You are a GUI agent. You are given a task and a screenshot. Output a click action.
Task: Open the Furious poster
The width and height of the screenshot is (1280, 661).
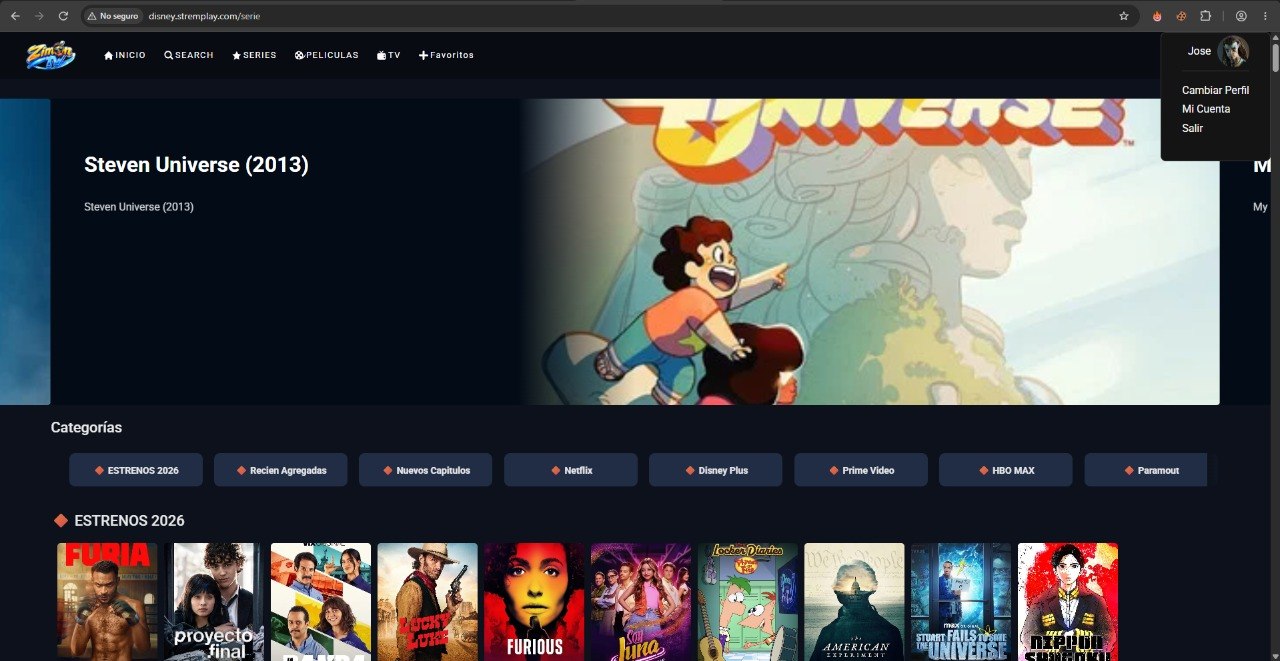coord(534,602)
